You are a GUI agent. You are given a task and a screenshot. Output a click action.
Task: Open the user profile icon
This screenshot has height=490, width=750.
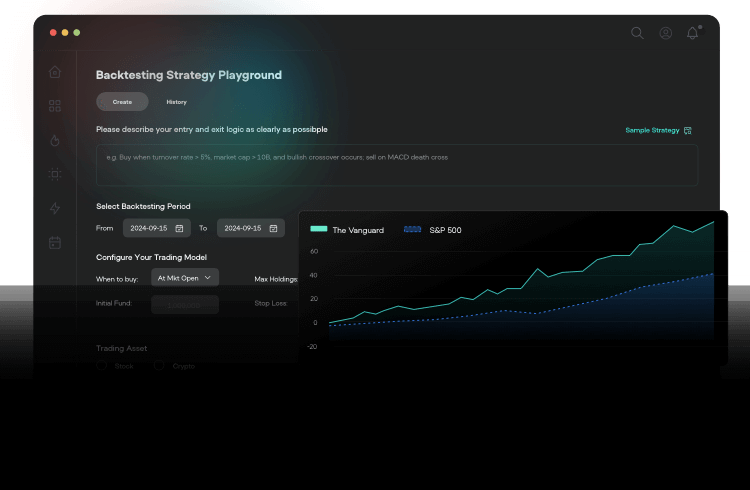coord(665,33)
